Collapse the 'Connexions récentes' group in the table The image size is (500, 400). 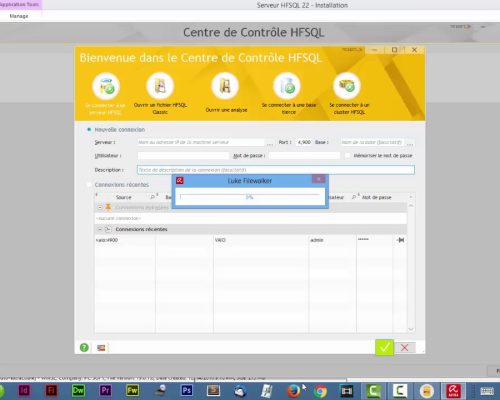click(100, 229)
